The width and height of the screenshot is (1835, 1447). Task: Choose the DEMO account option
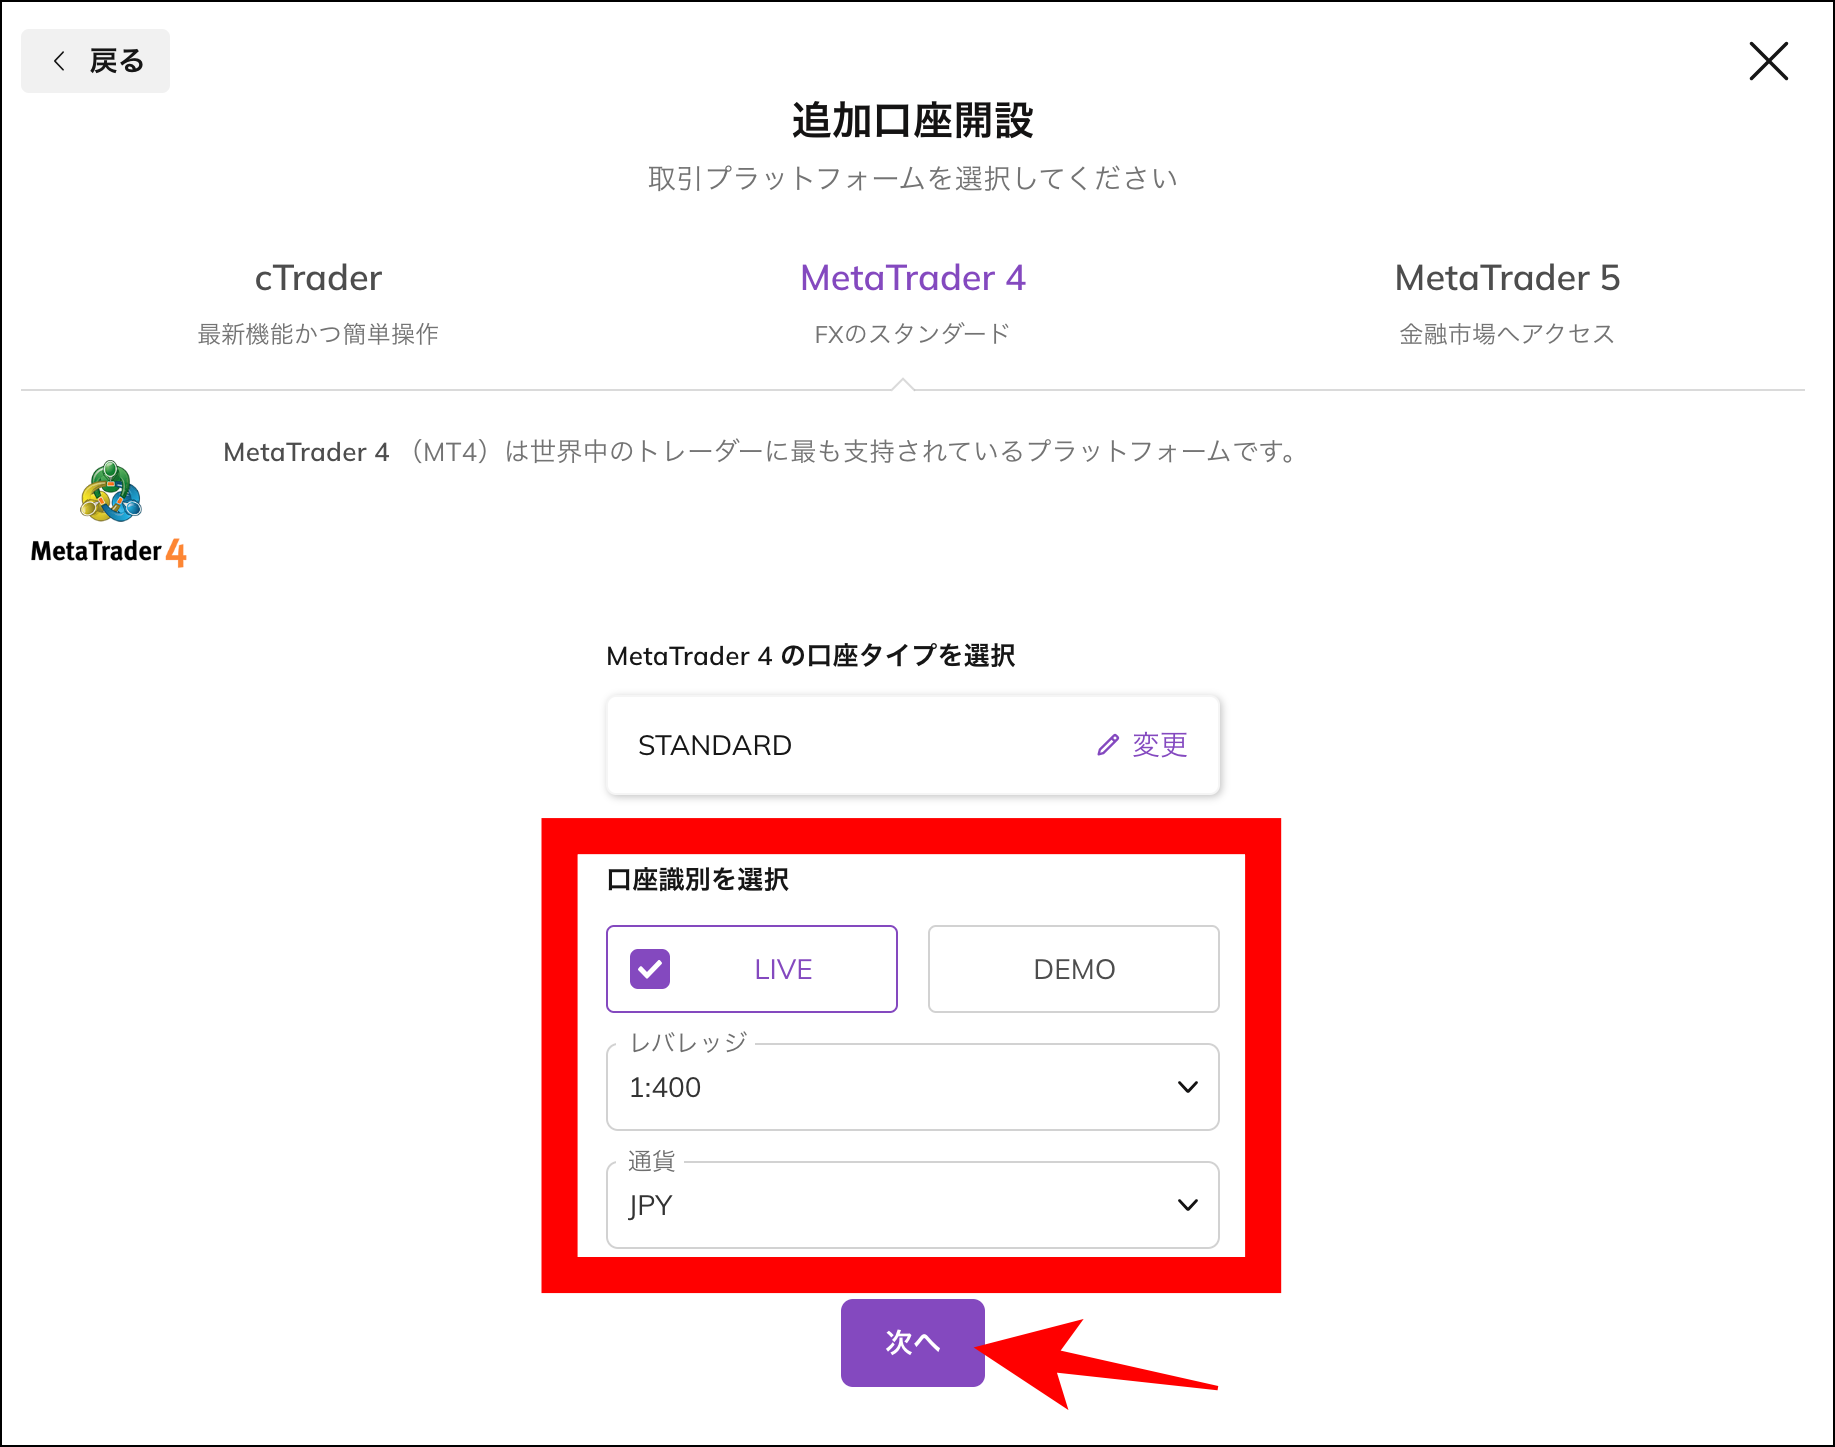point(1073,969)
